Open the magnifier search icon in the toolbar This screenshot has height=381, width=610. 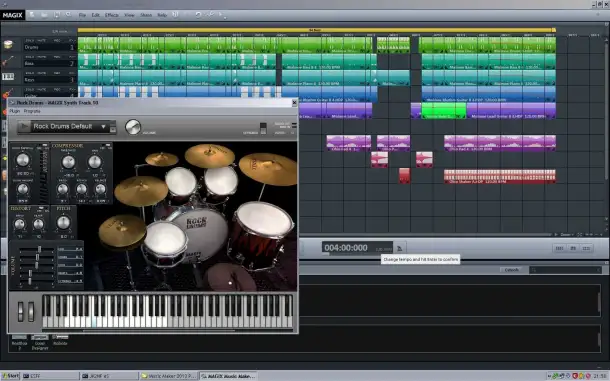[69, 15]
